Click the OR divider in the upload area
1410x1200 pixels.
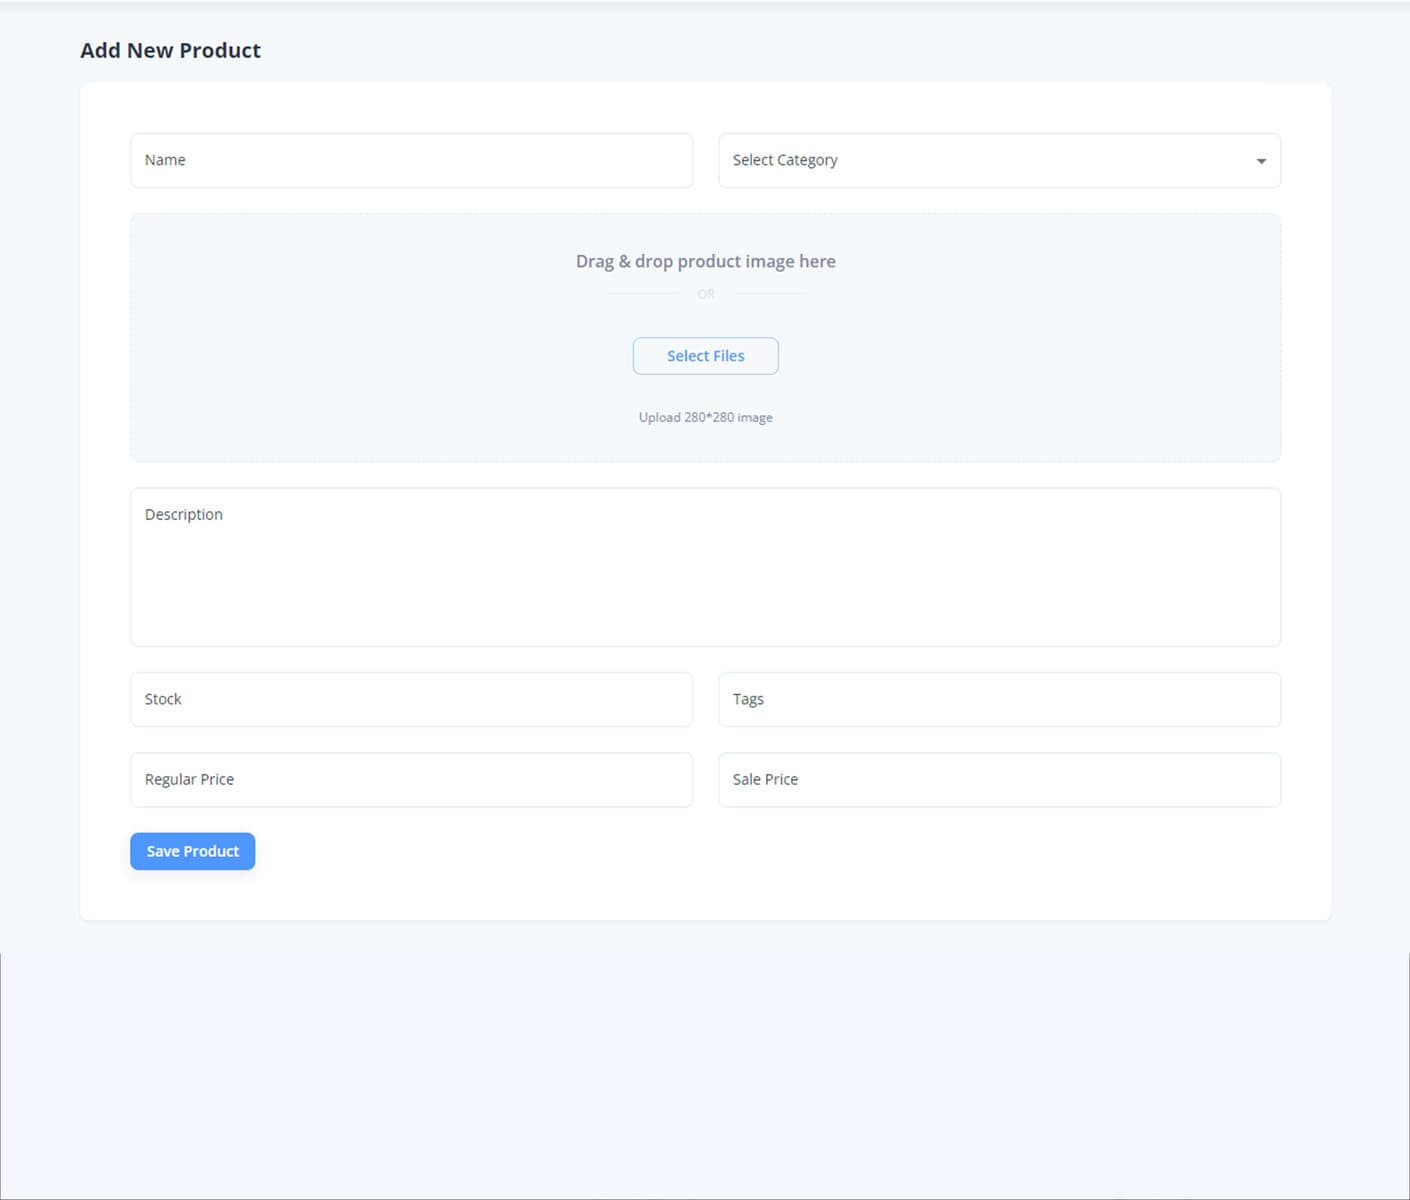coord(705,294)
